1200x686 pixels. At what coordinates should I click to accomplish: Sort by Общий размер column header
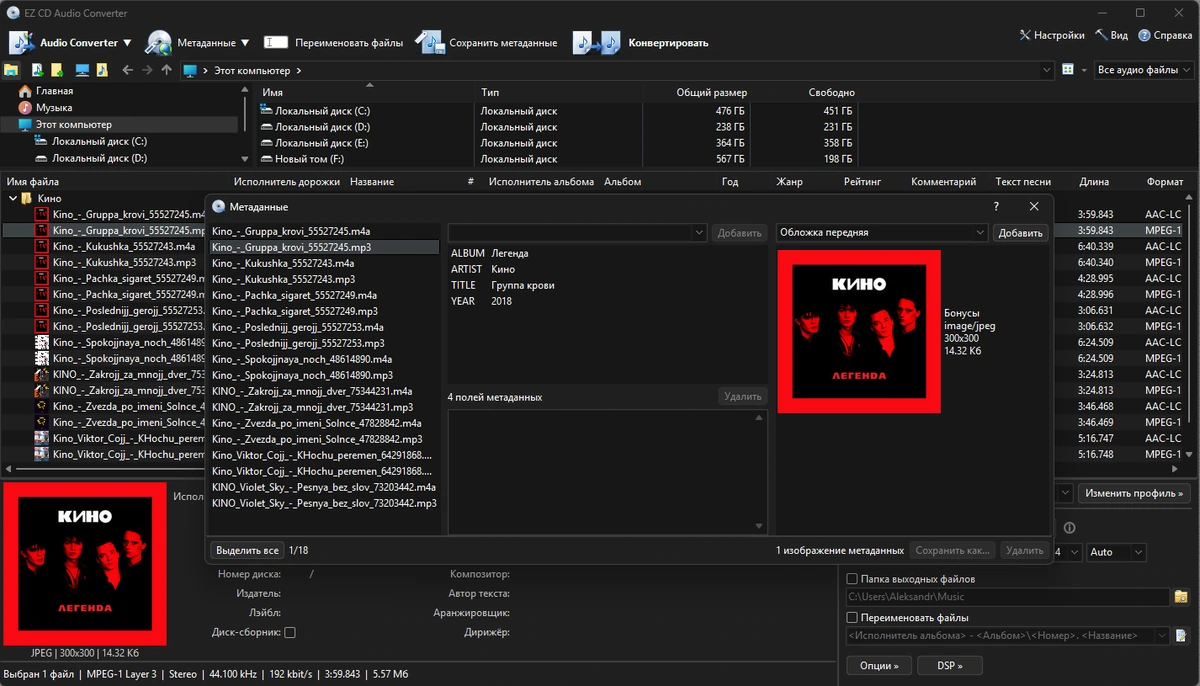711,92
